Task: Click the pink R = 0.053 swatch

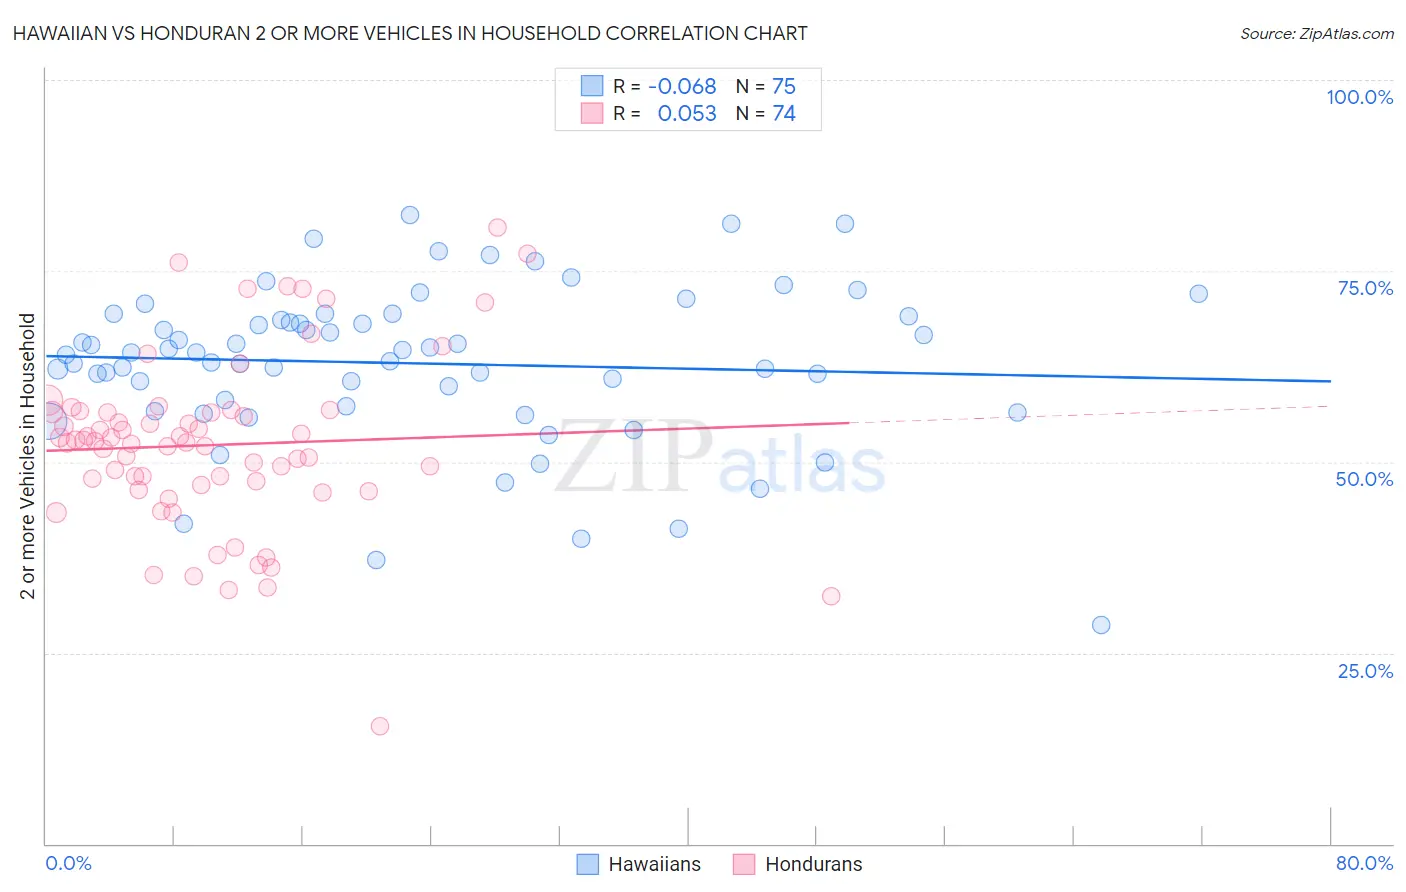Action: [x=592, y=113]
